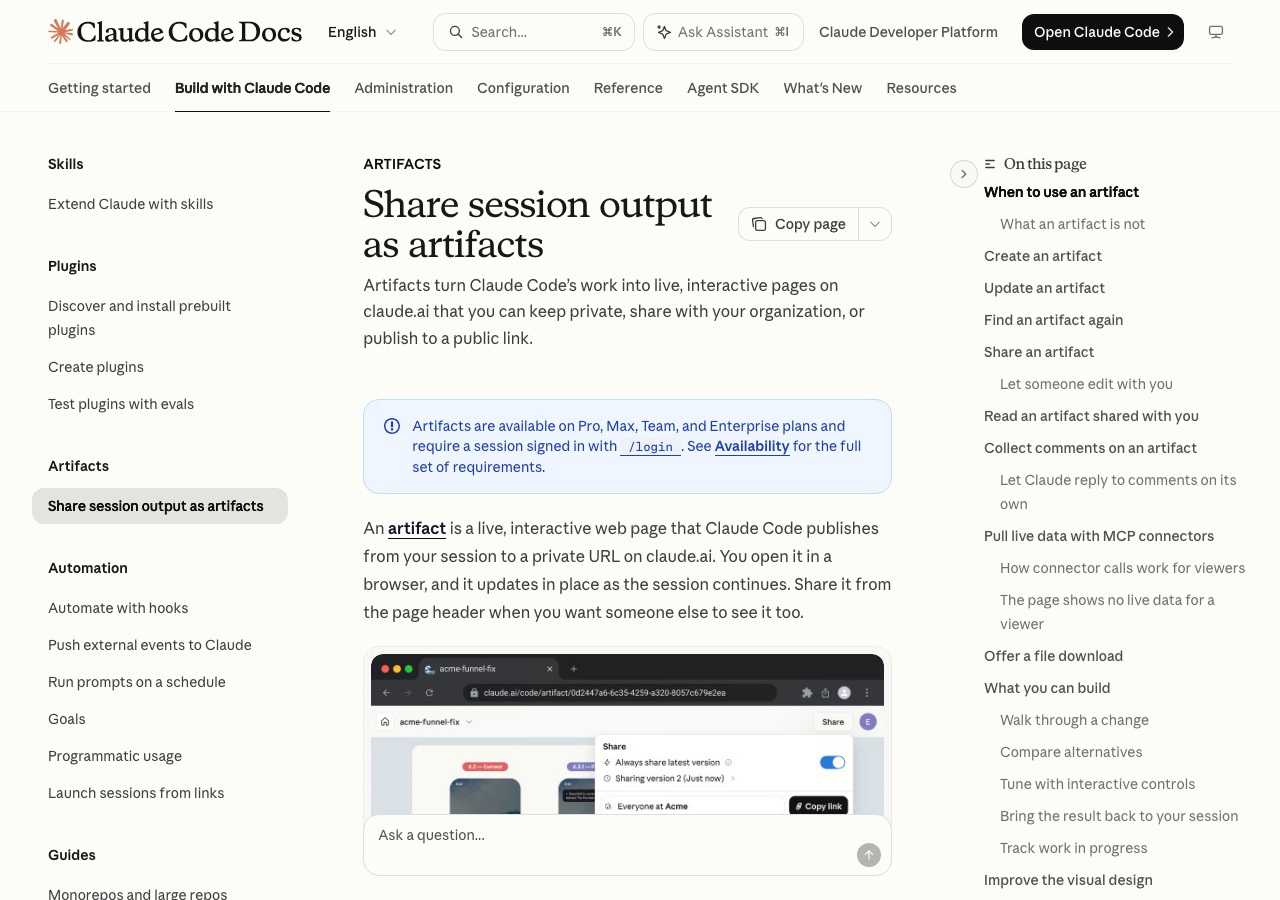Follow the Claude Developer Platform link
Image resolution: width=1280 pixels, height=900 pixels.
pos(908,32)
